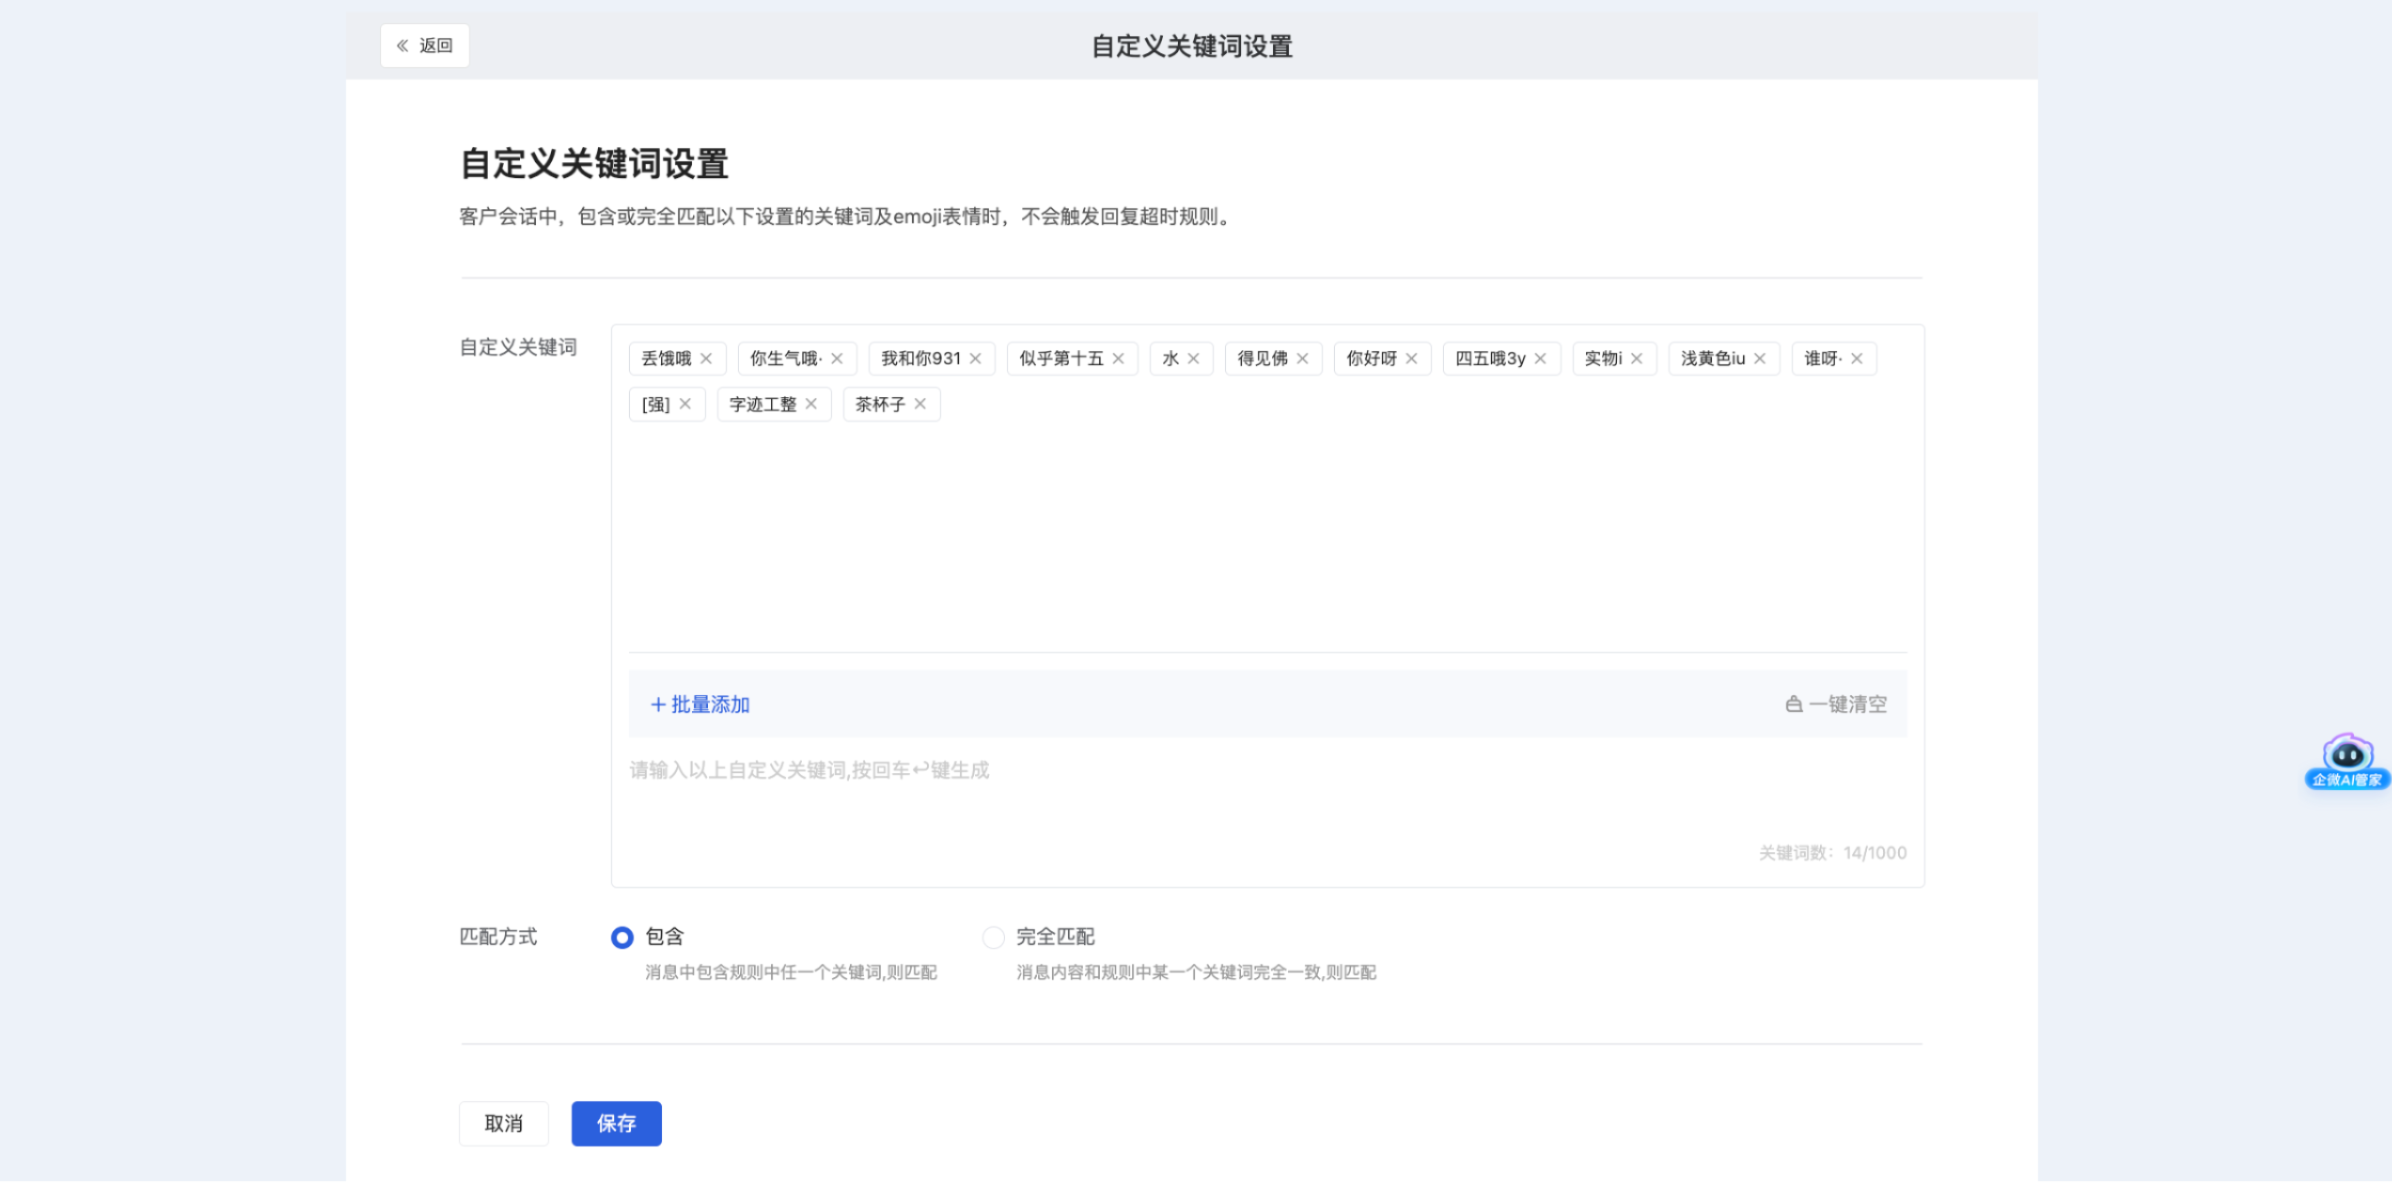Image resolution: width=2392 pixels, height=1187 pixels.
Task: Save settings with the 保存 button
Action: click(x=616, y=1123)
